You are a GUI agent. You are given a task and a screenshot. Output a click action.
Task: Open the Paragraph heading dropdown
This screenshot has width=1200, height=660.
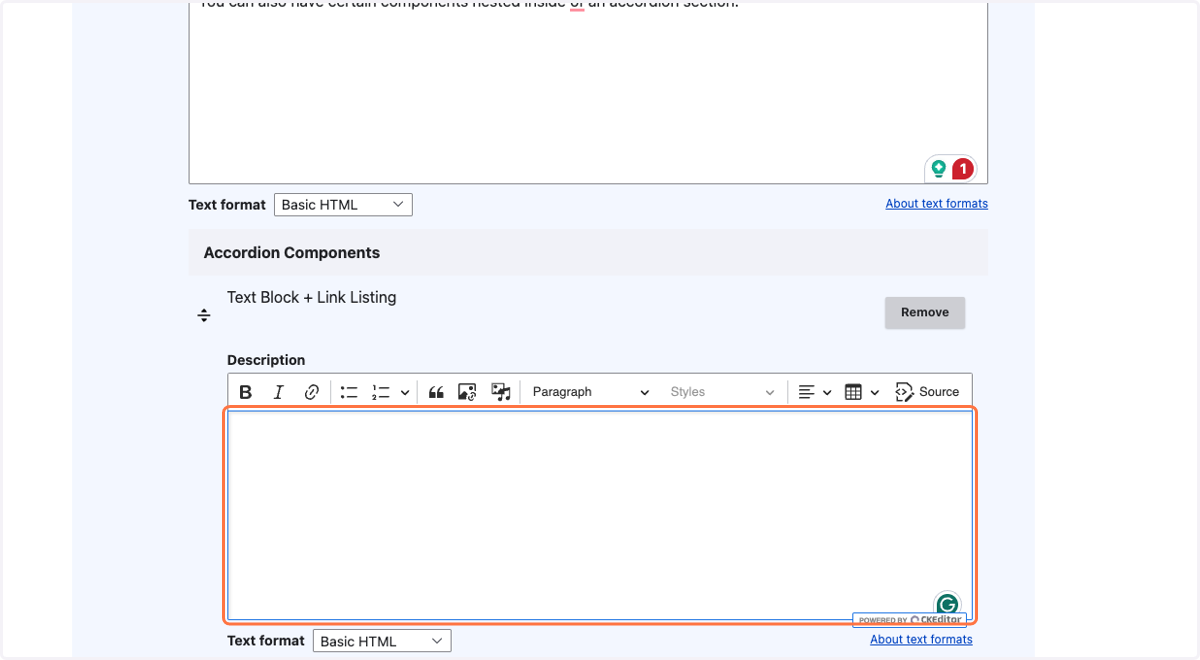[590, 392]
